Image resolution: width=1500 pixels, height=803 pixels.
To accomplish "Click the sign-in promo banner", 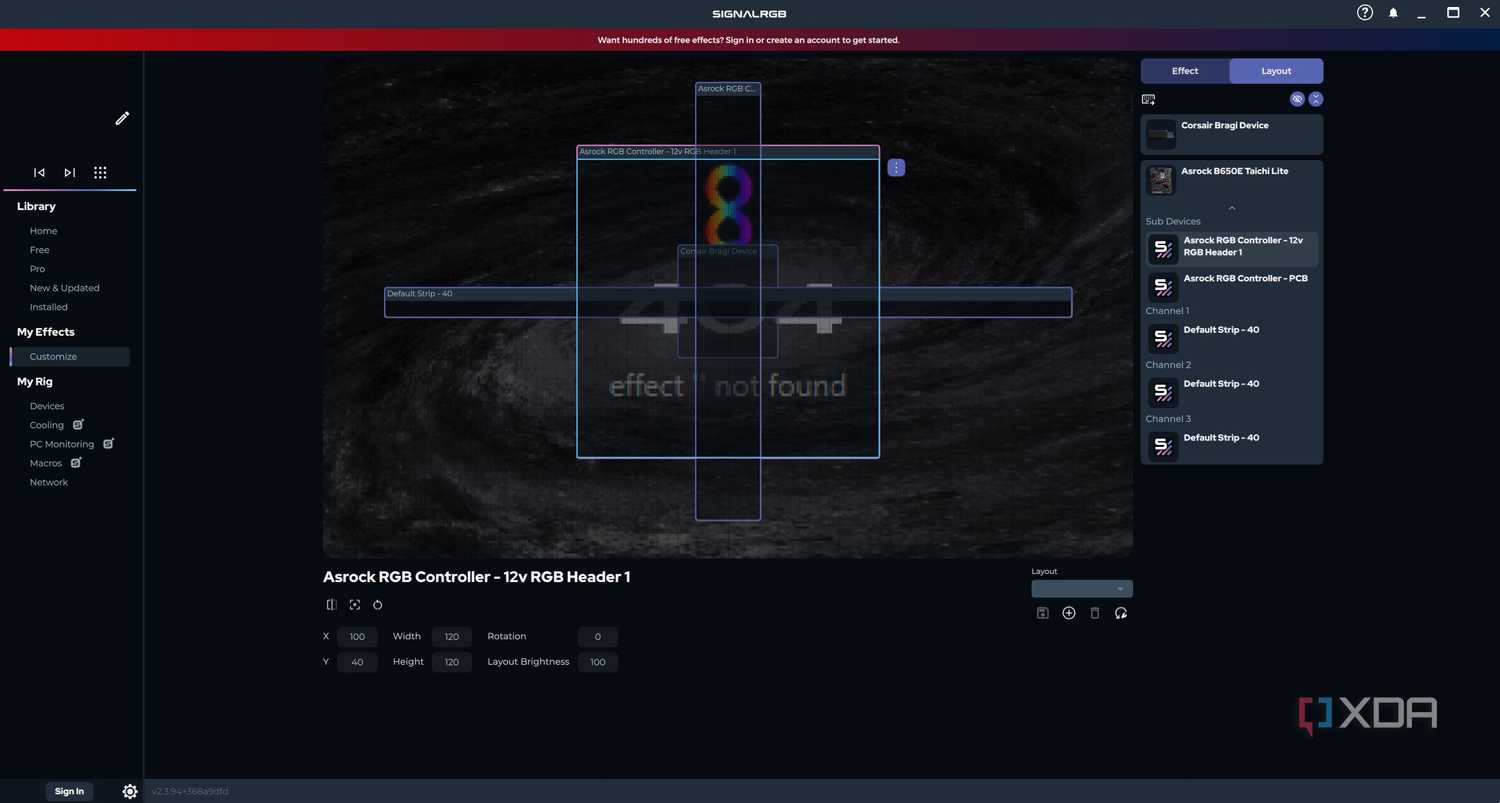I will click(749, 40).
